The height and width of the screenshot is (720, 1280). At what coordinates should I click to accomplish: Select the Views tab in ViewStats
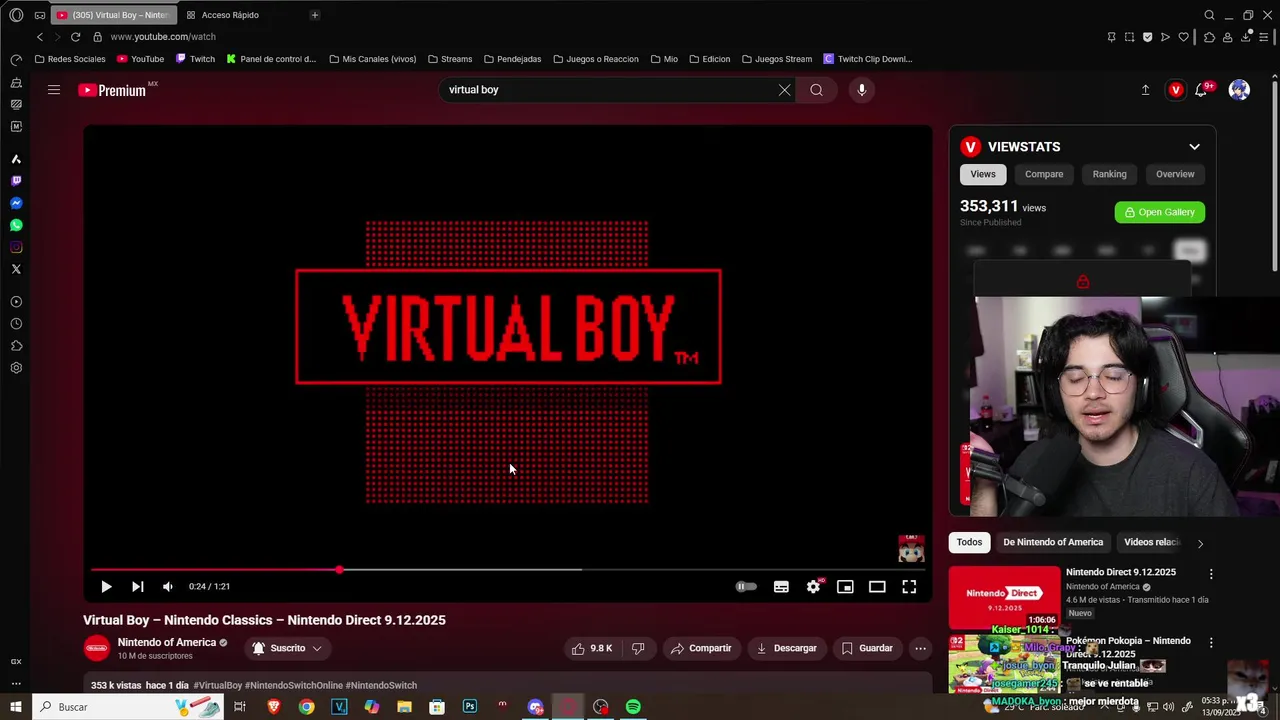pos(983,174)
